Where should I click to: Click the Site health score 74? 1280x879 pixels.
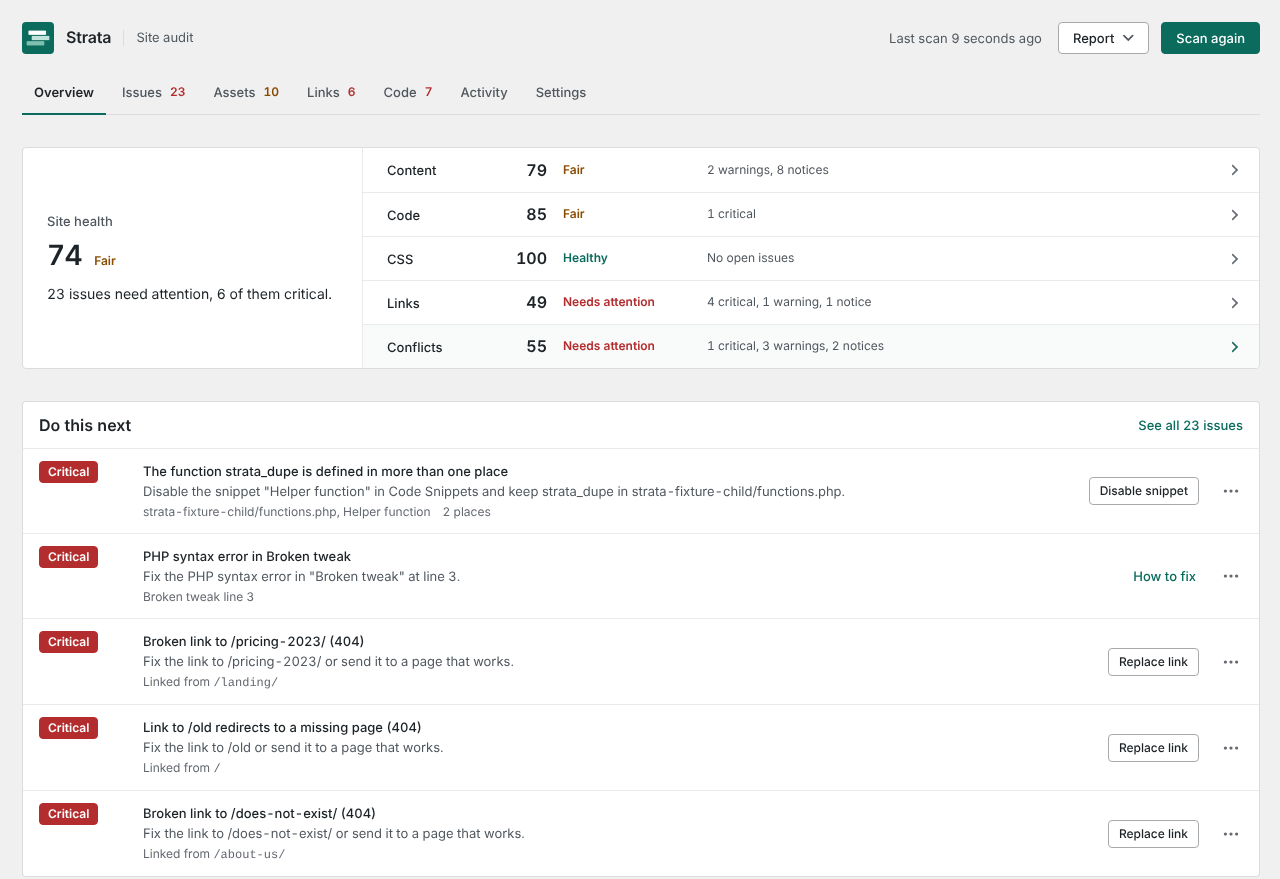pos(65,256)
